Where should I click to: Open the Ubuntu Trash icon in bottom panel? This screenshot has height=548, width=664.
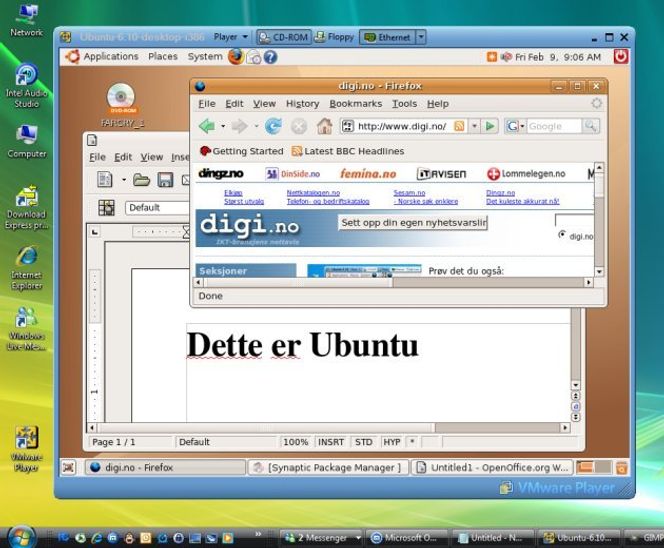621,468
